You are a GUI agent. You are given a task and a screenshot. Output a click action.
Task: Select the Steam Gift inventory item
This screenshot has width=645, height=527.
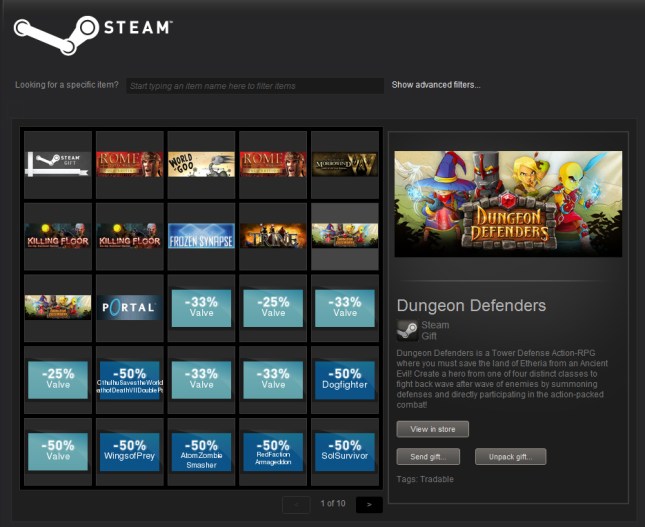58,164
